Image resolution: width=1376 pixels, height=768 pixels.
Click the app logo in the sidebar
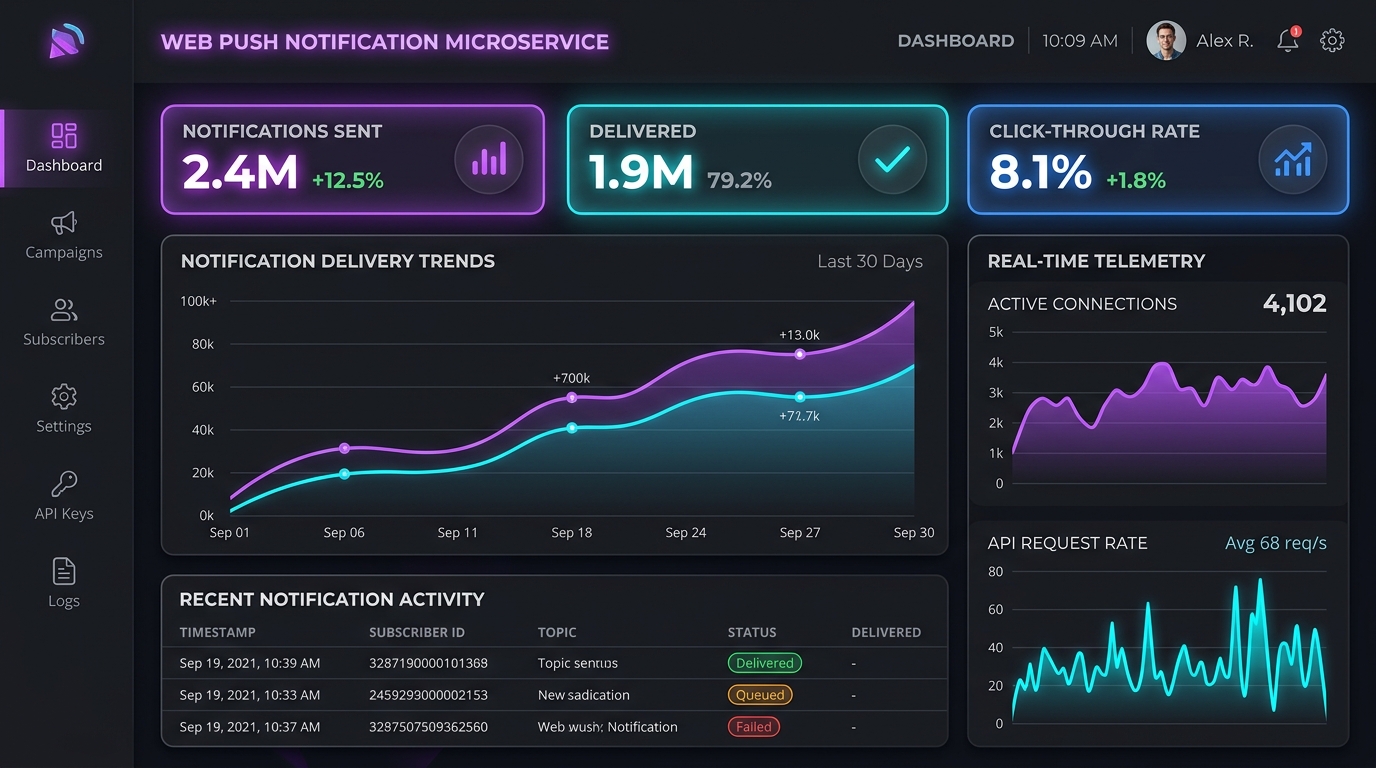pos(66,41)
